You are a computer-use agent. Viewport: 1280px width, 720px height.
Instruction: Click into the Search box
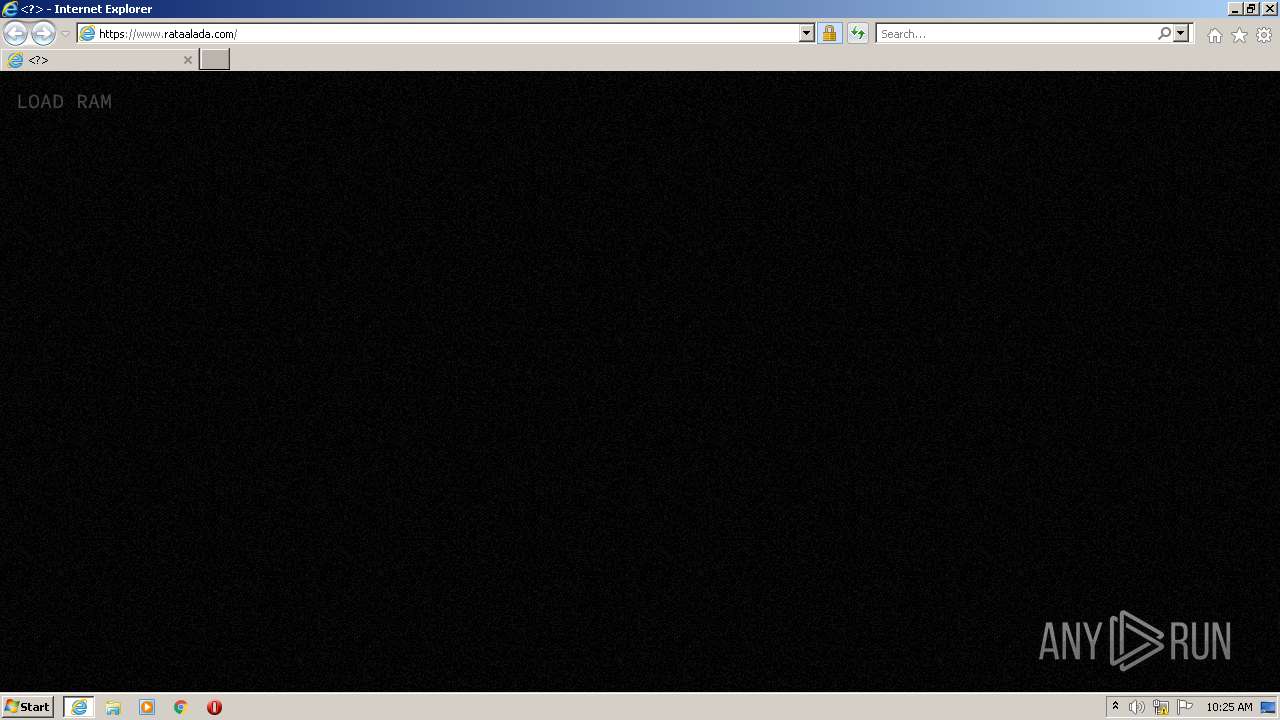pyautogui.click(x=1015, y=33)
